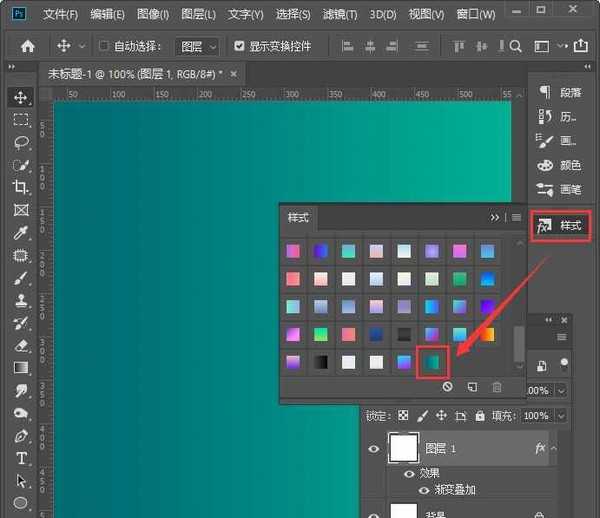The image size is (600, 518).
Task: Select the Eyedropper tool
Action: coord(20,233)
